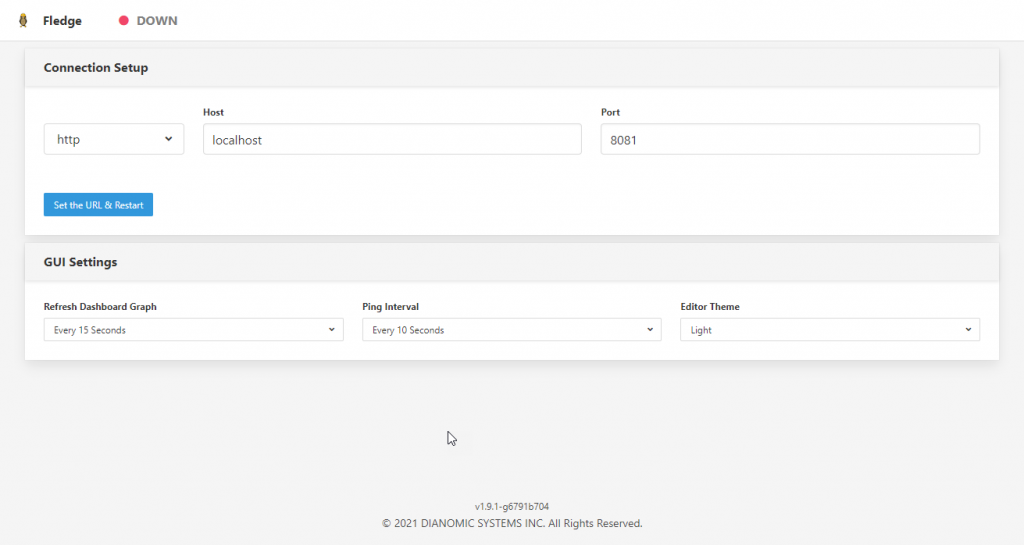Screen dimensions: 1024x545
Task: Click the Dianomic Systems copyright footer text
Action: tap(512, 523)
